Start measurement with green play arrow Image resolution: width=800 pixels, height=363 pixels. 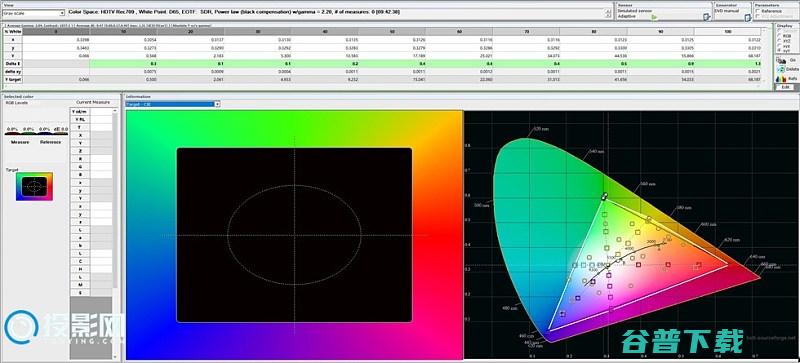click(x=654, y=17)
